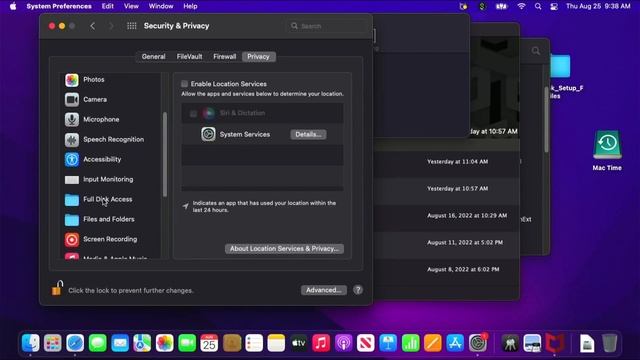640x360 pixels.
Task: Open App Store from the dock
Action: 455,343
